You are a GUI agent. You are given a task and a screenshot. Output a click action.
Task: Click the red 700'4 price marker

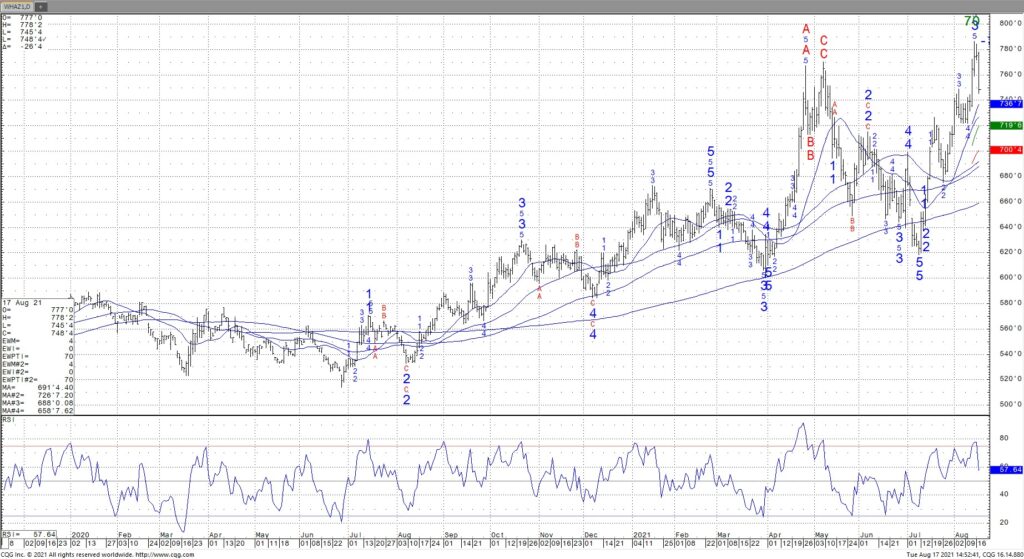coord(1007,150)
